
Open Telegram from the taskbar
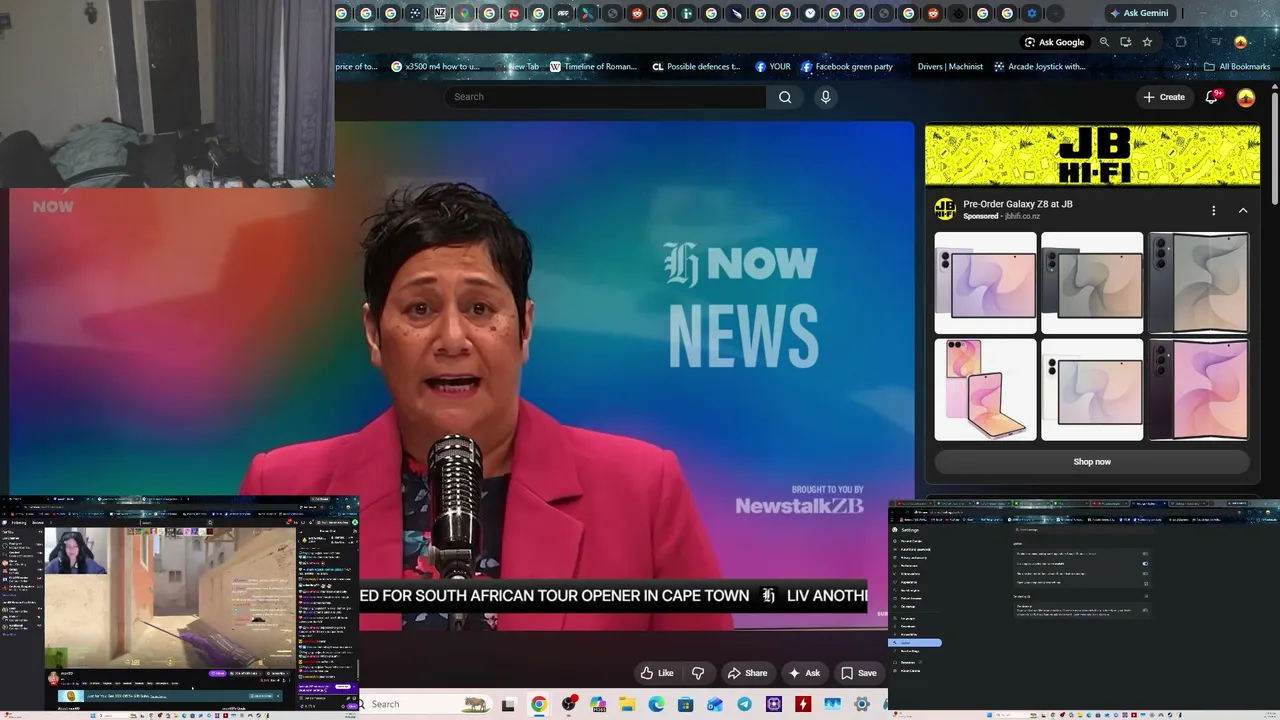[x=744, y=704]
